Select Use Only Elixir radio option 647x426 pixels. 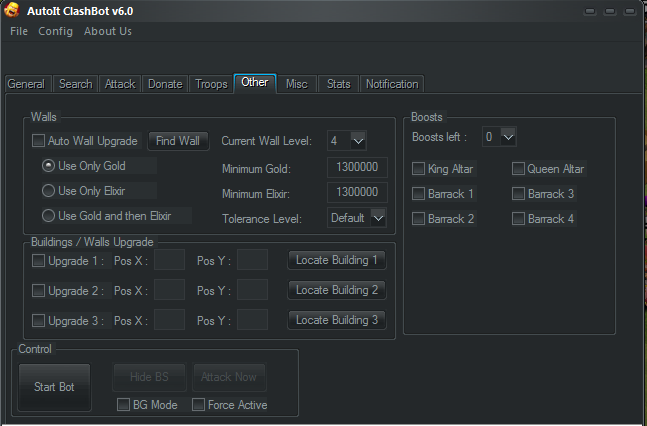pyautogui.click(x=48, y=191)
